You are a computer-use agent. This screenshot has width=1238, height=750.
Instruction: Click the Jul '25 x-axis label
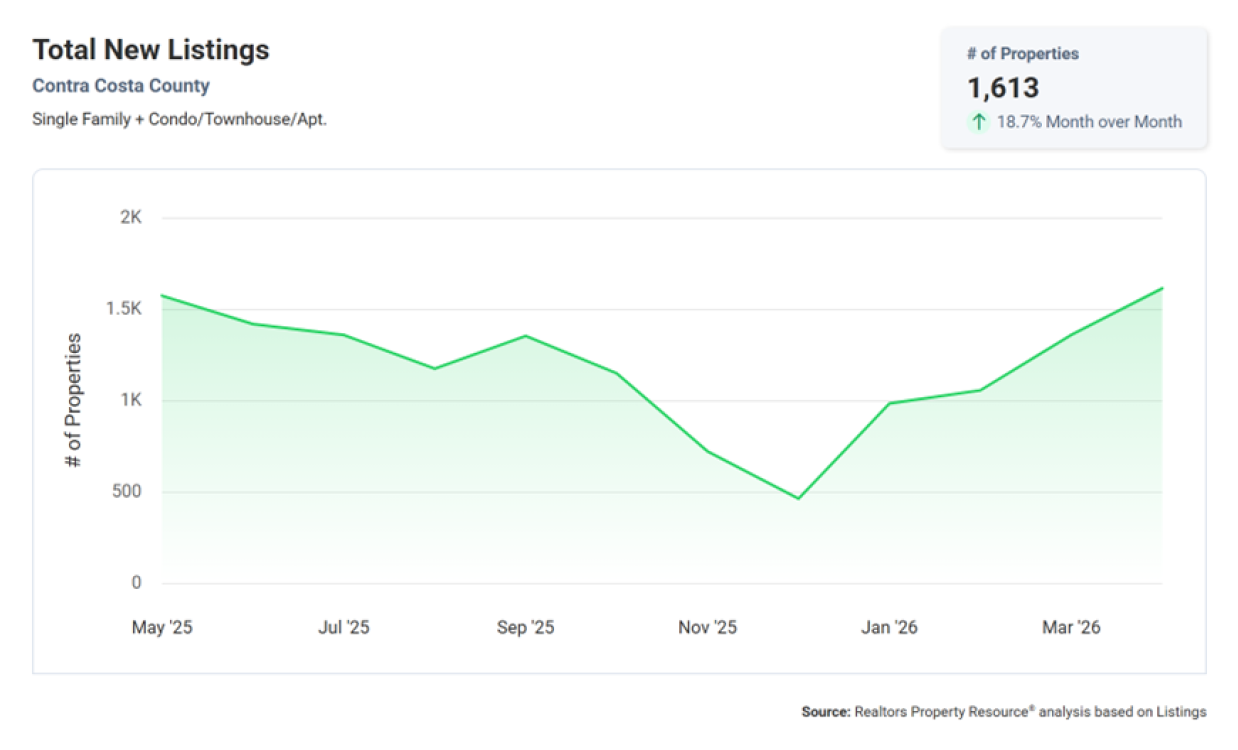point(344,628)
